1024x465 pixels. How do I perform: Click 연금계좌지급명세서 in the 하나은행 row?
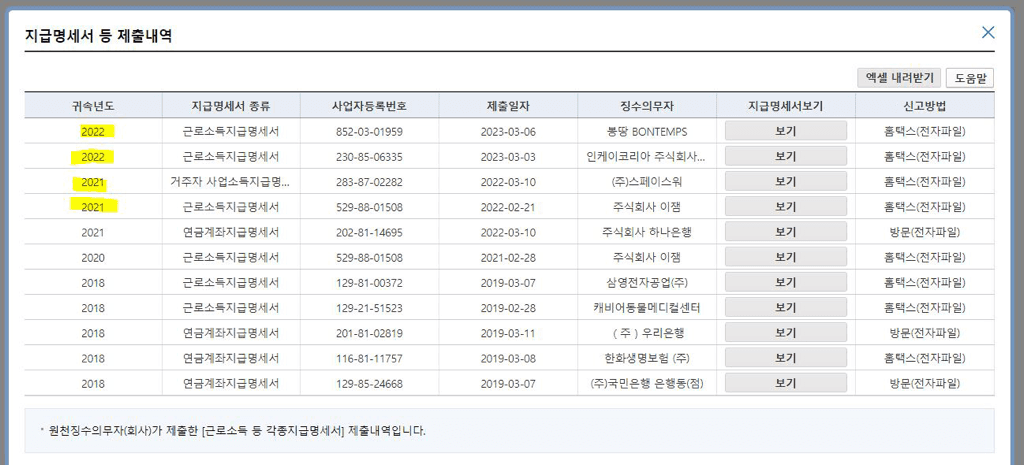231,232
